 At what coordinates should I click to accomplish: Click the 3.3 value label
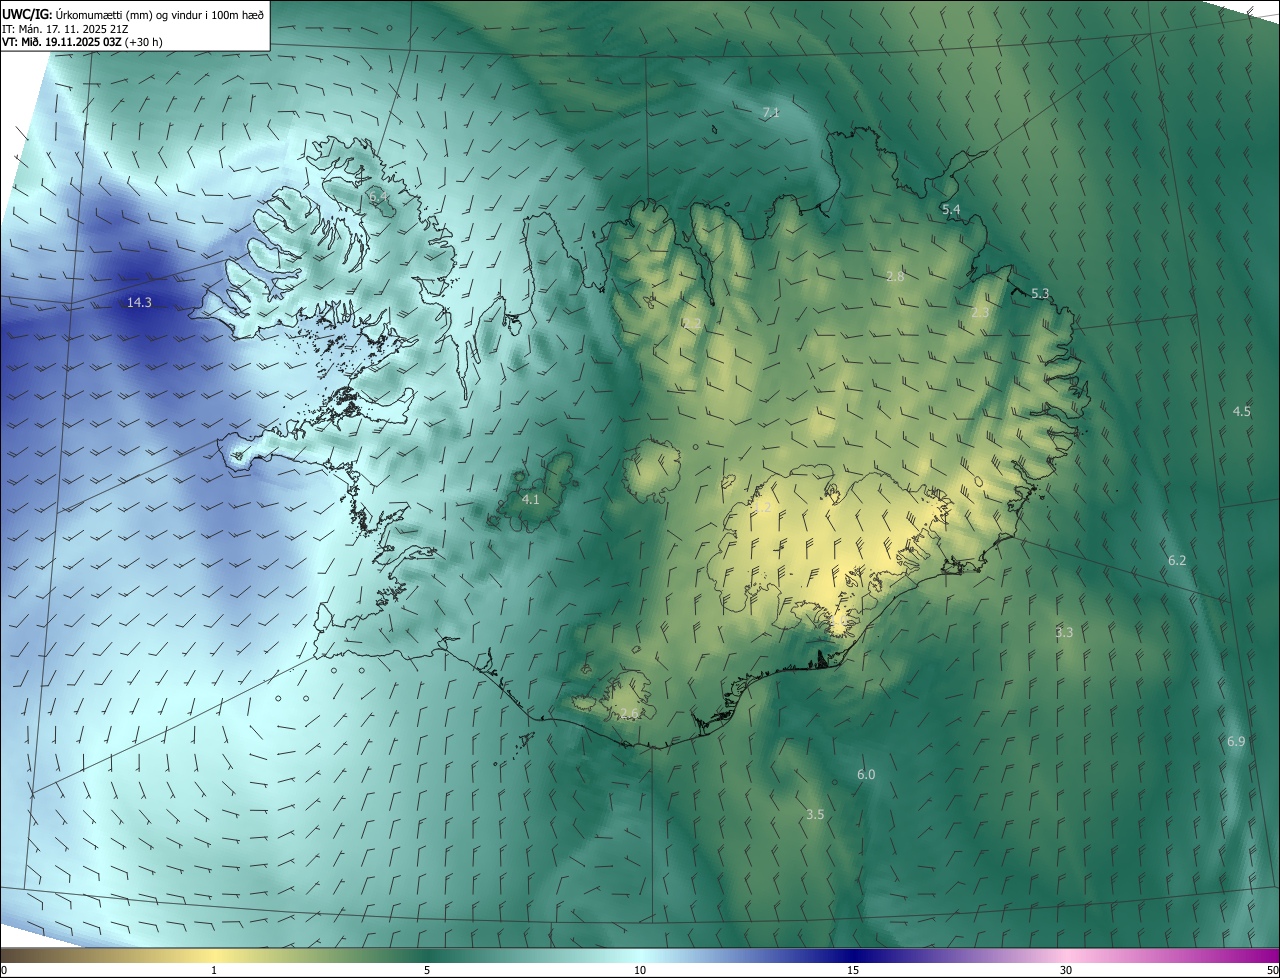tap(1064, 632)
